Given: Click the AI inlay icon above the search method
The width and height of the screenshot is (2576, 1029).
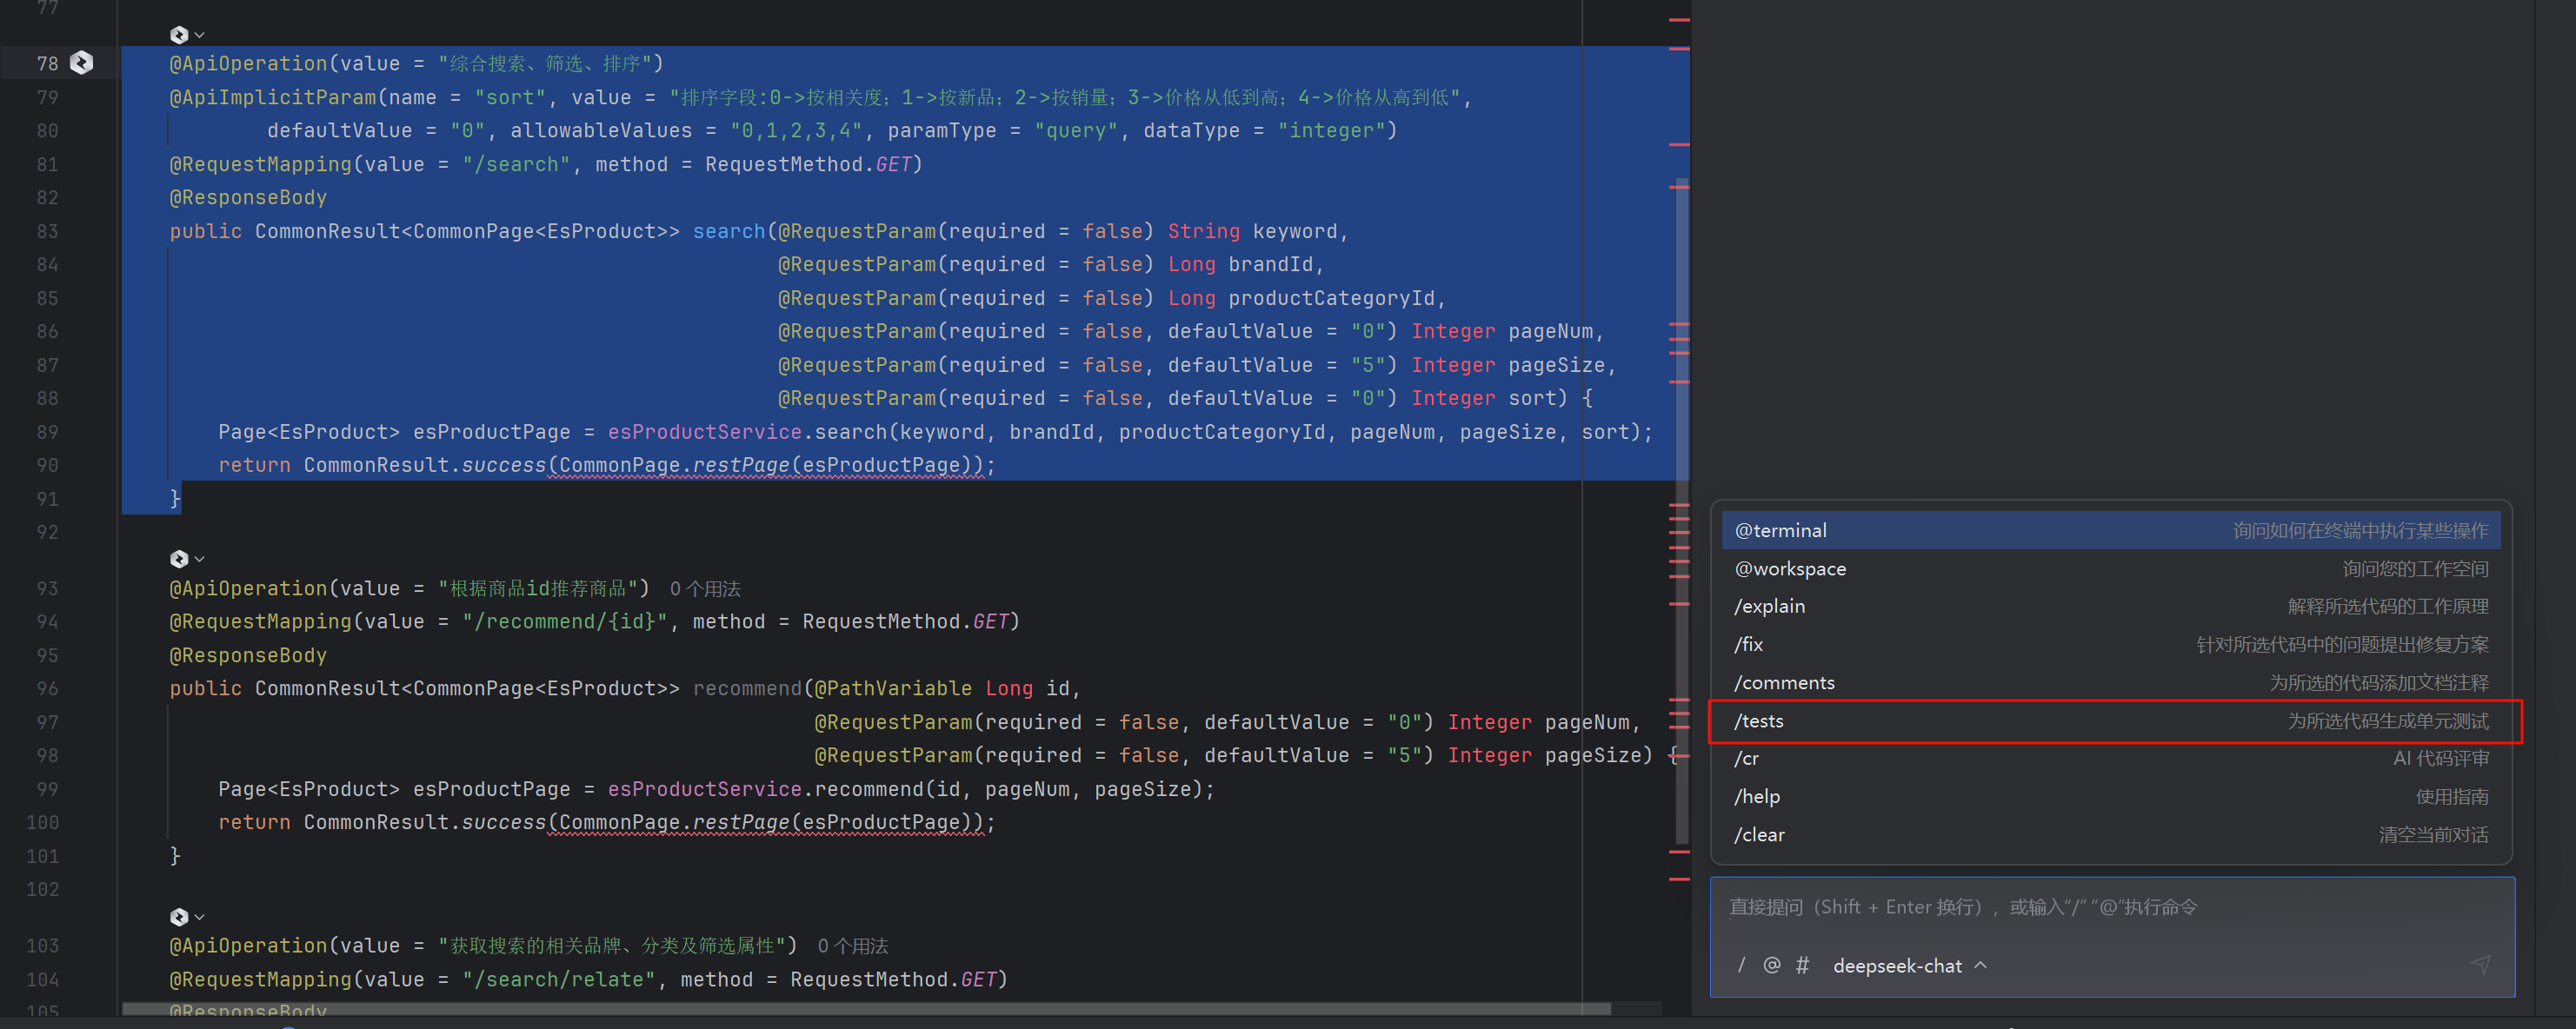Looking at the screenshot, I should coord(179,35).
